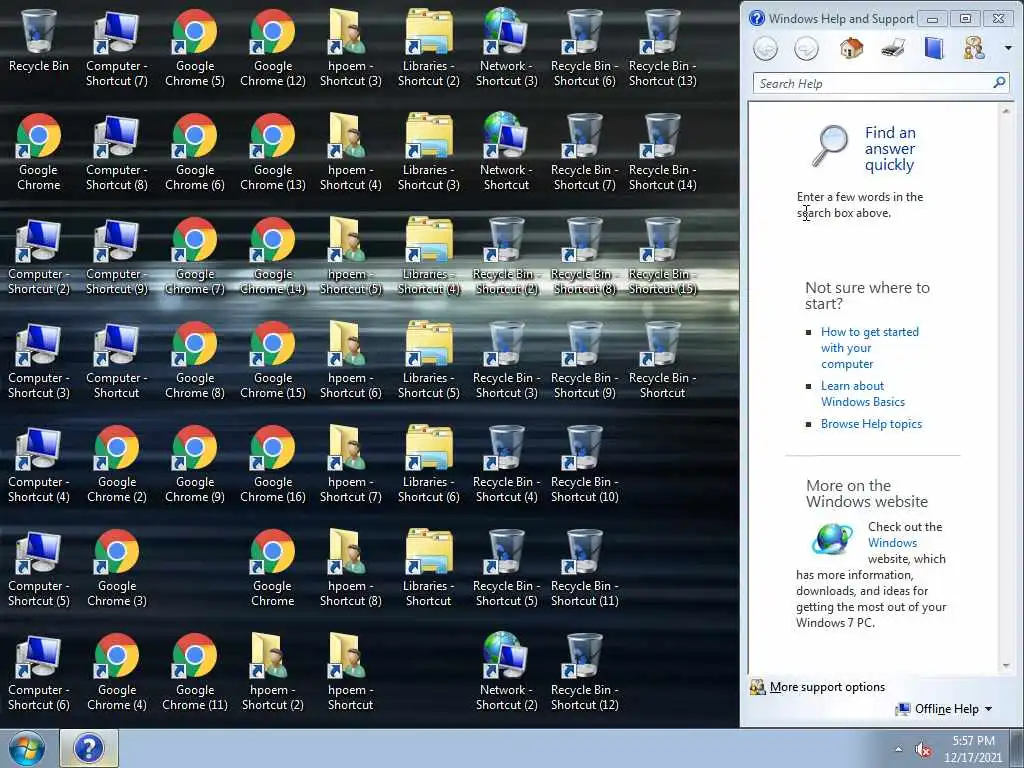Screen dimensions: 1024x768
Task: Click Help and Support taskbar button
Action: pos(89,748)
